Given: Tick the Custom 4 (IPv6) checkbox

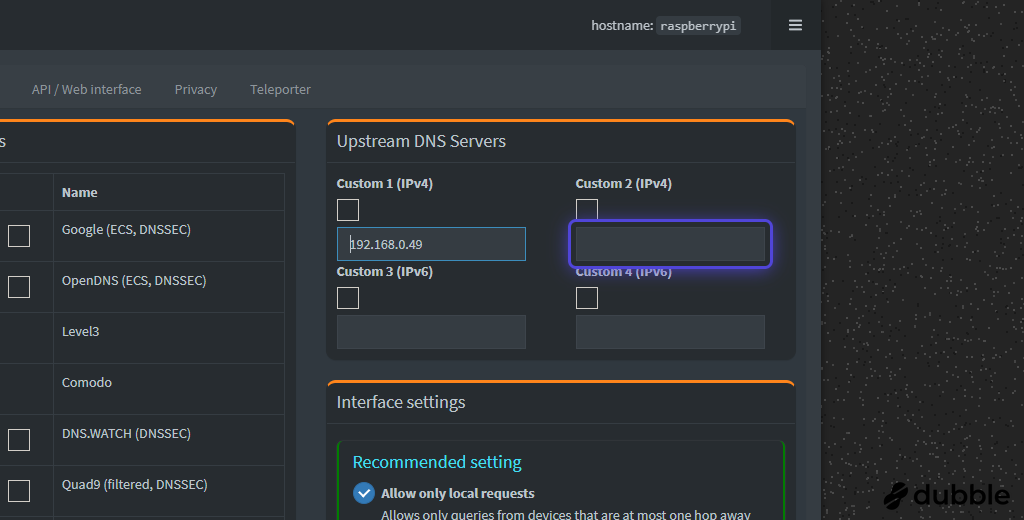Looking at the screenshot, I should click(x=586, y=298).
